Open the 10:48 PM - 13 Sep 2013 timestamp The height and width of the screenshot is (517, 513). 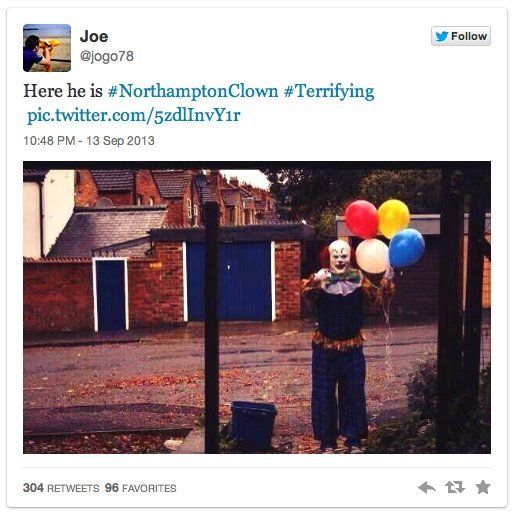pos(89,140)
